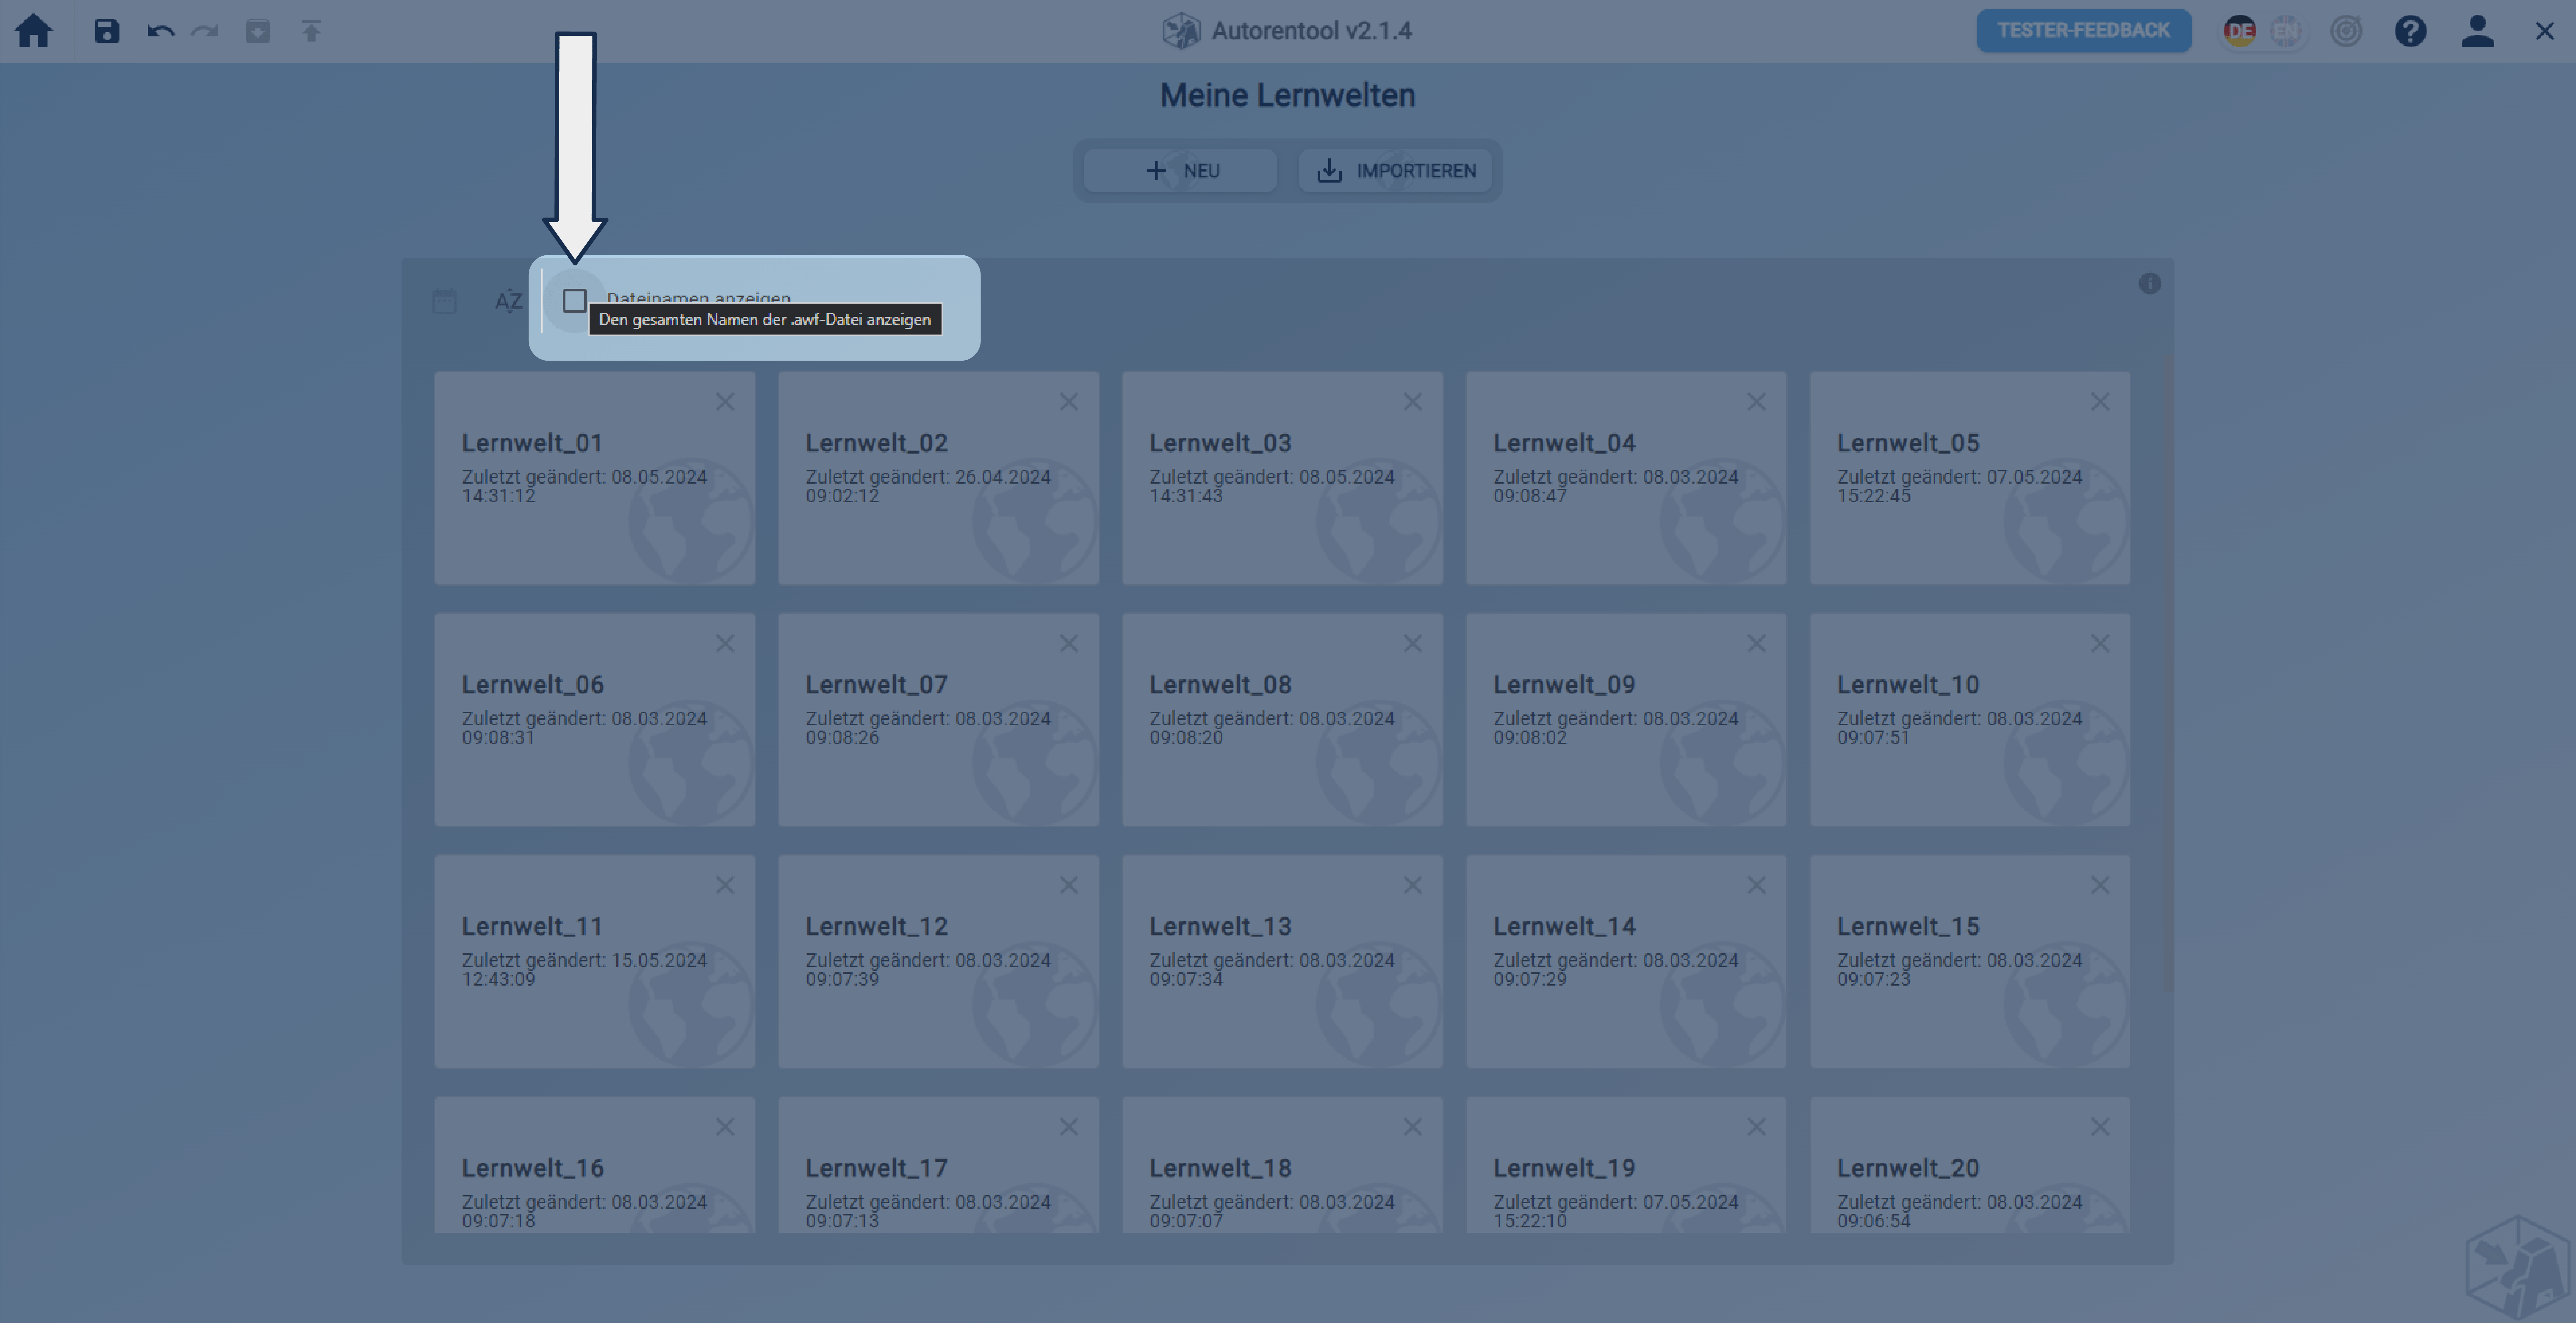Open the user account icon
2576x1323 pixels.
click(x=2477, y=31)
